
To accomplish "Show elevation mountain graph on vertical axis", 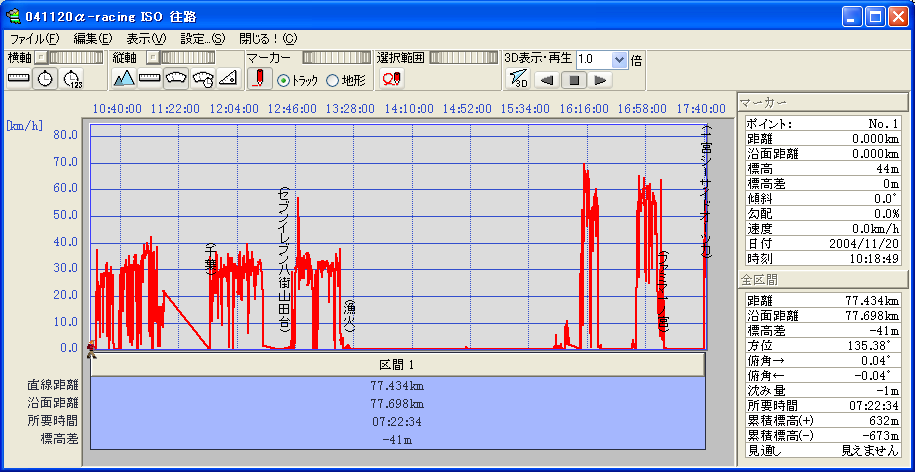I will tap(124, 78).
